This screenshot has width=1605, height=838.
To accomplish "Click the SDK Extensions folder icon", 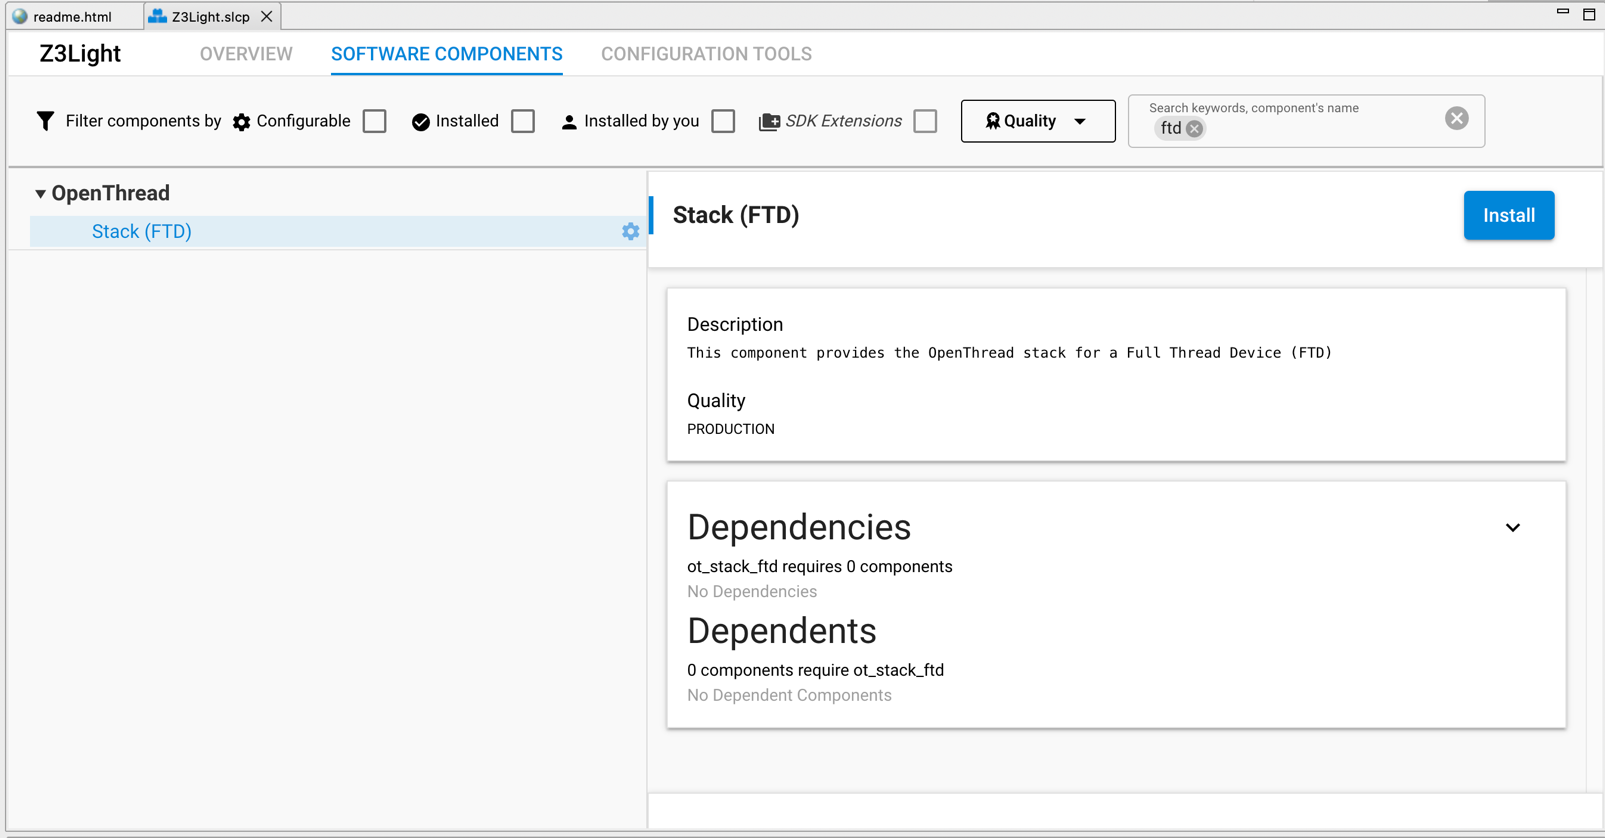I will pos(769,122).
